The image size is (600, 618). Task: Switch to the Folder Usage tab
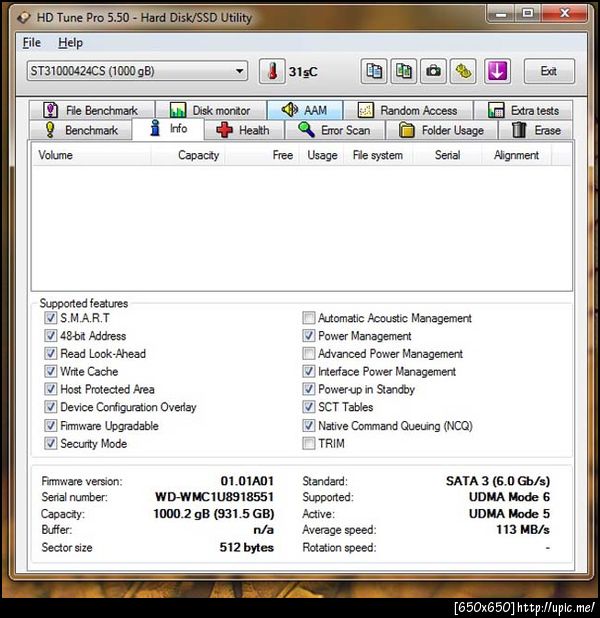point(442,130)
